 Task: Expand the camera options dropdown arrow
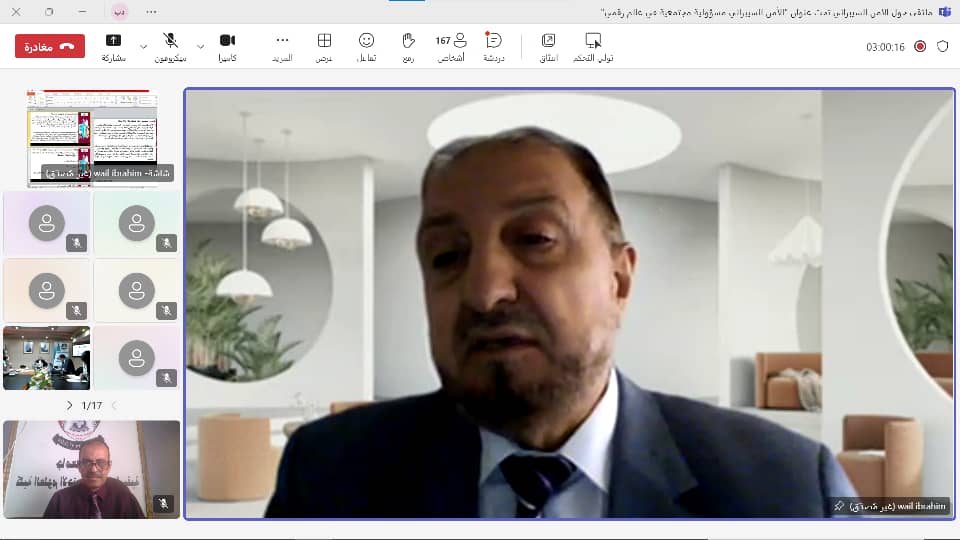tap(200, 46)
